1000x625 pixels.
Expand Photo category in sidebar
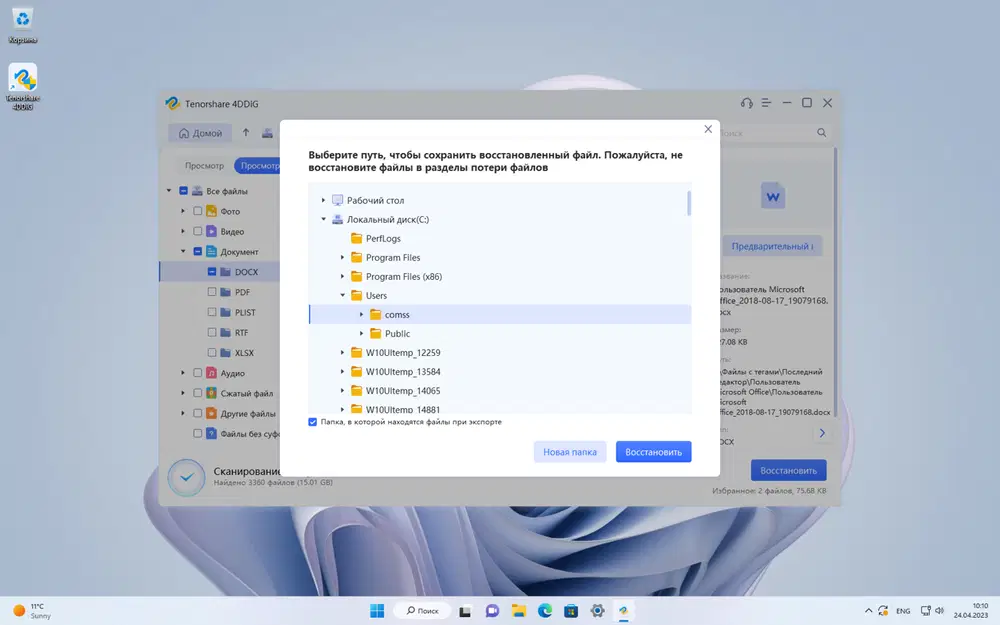point(182,211)
